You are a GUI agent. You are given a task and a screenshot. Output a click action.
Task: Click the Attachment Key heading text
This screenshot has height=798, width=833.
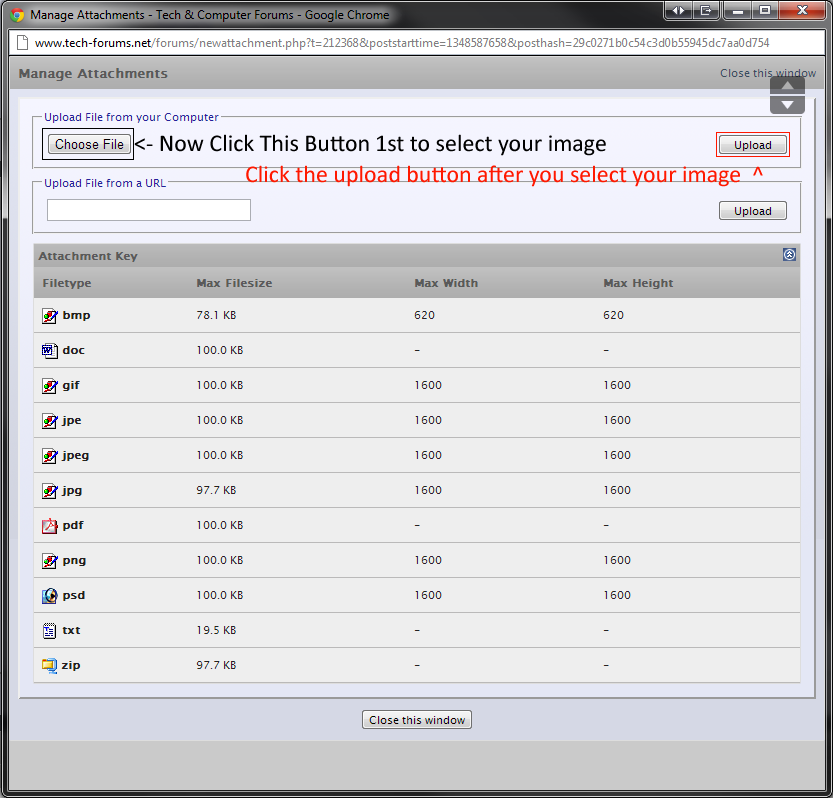(88, 256)
